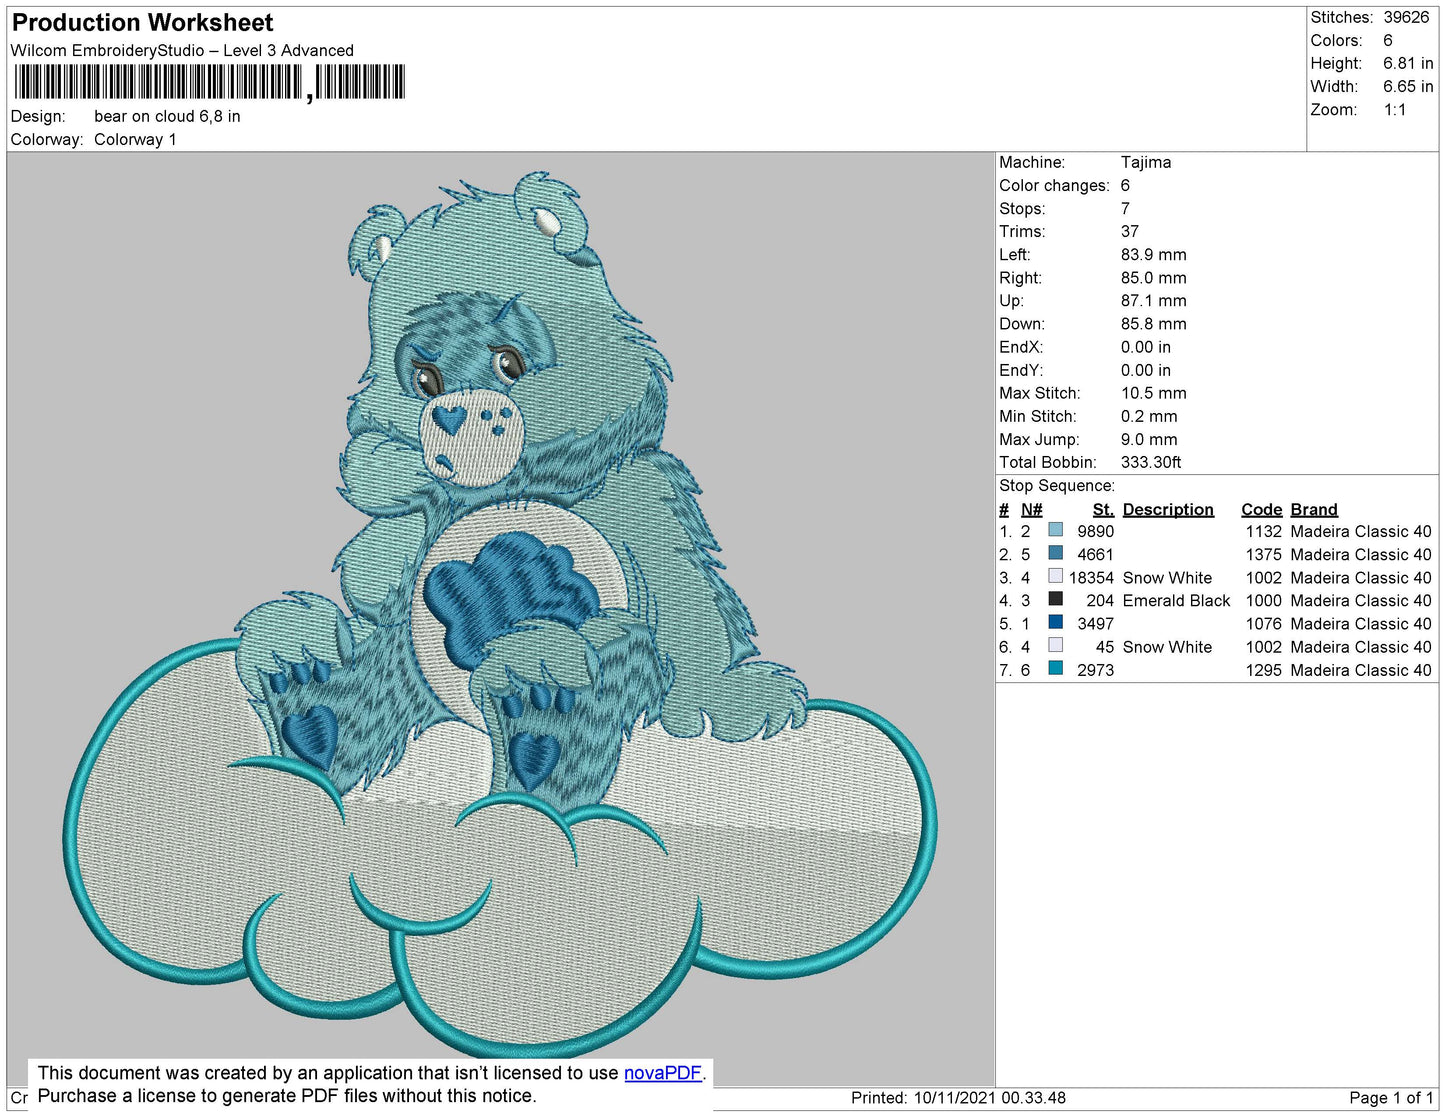1445x1117 pixels.
Task: Pick the Snow White swatch with 18354 stitches
Action: [1055, 576]
